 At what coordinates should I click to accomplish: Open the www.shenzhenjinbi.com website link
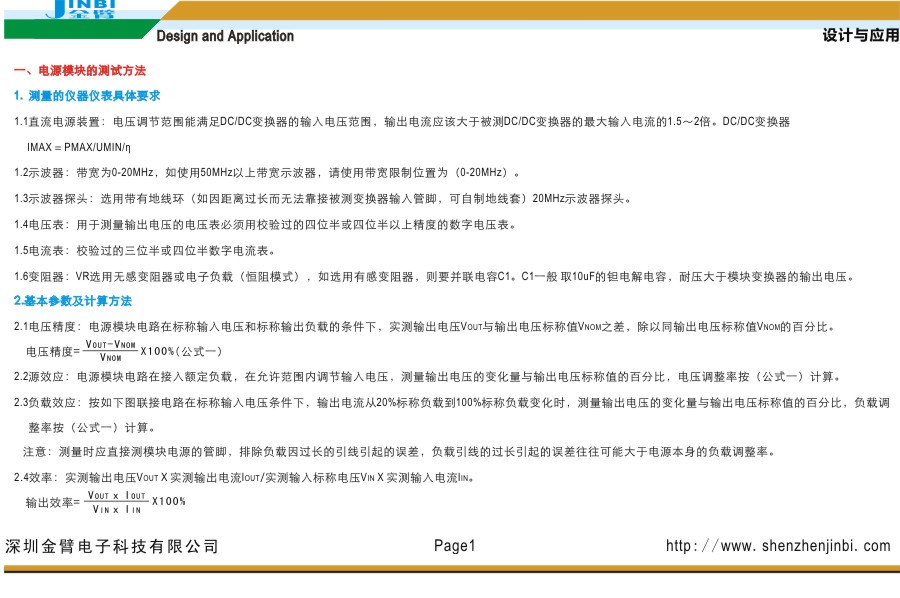point(778,546)
